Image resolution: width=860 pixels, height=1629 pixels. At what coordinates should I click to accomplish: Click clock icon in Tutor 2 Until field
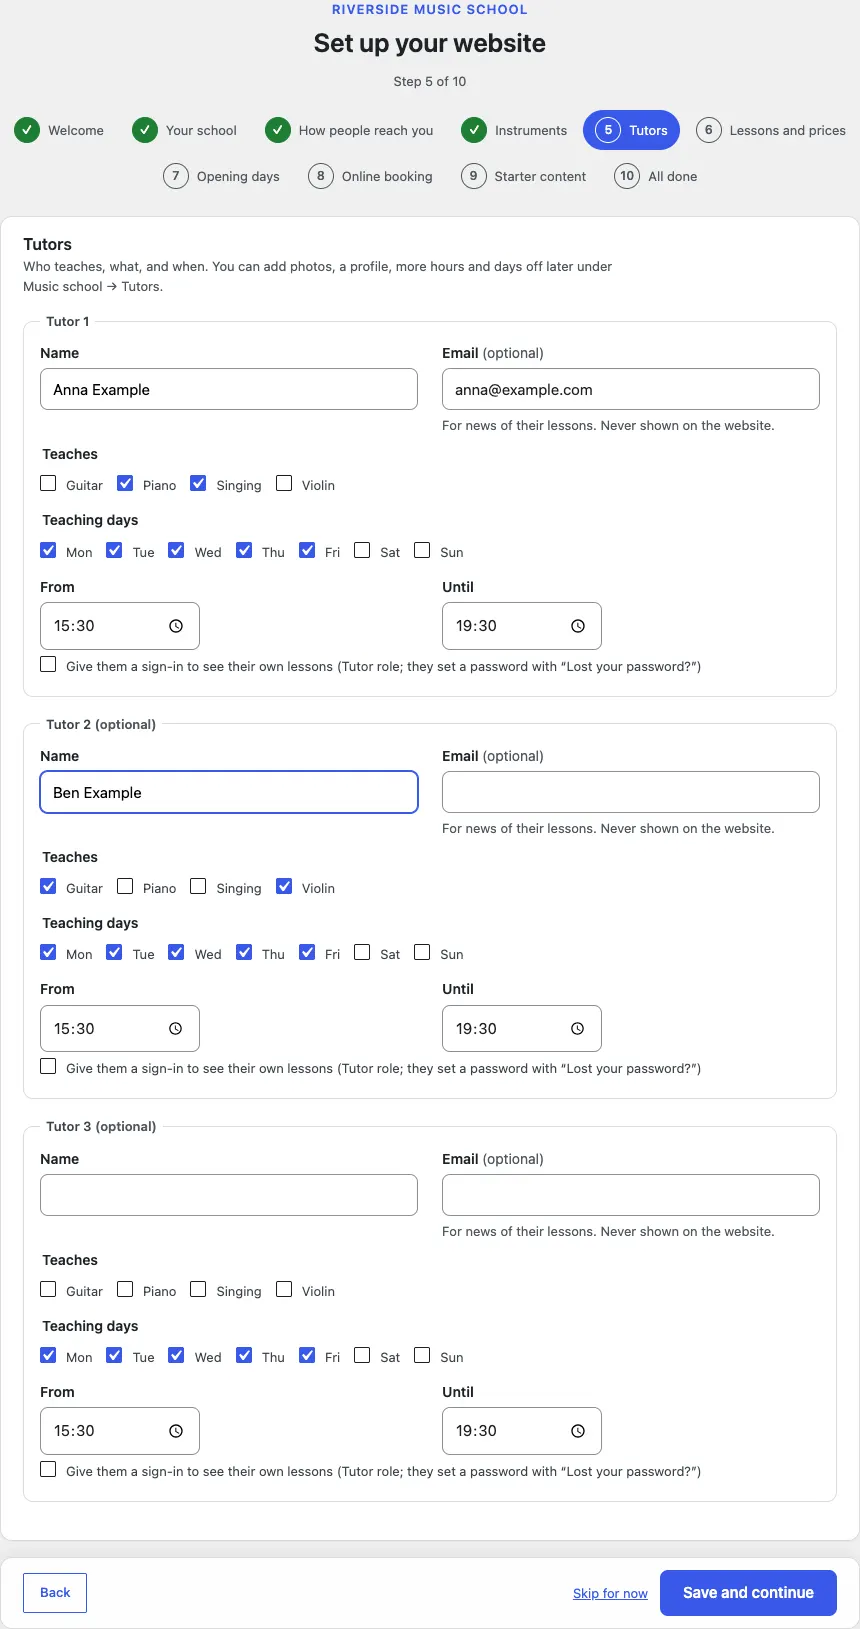pos(578,1028)
